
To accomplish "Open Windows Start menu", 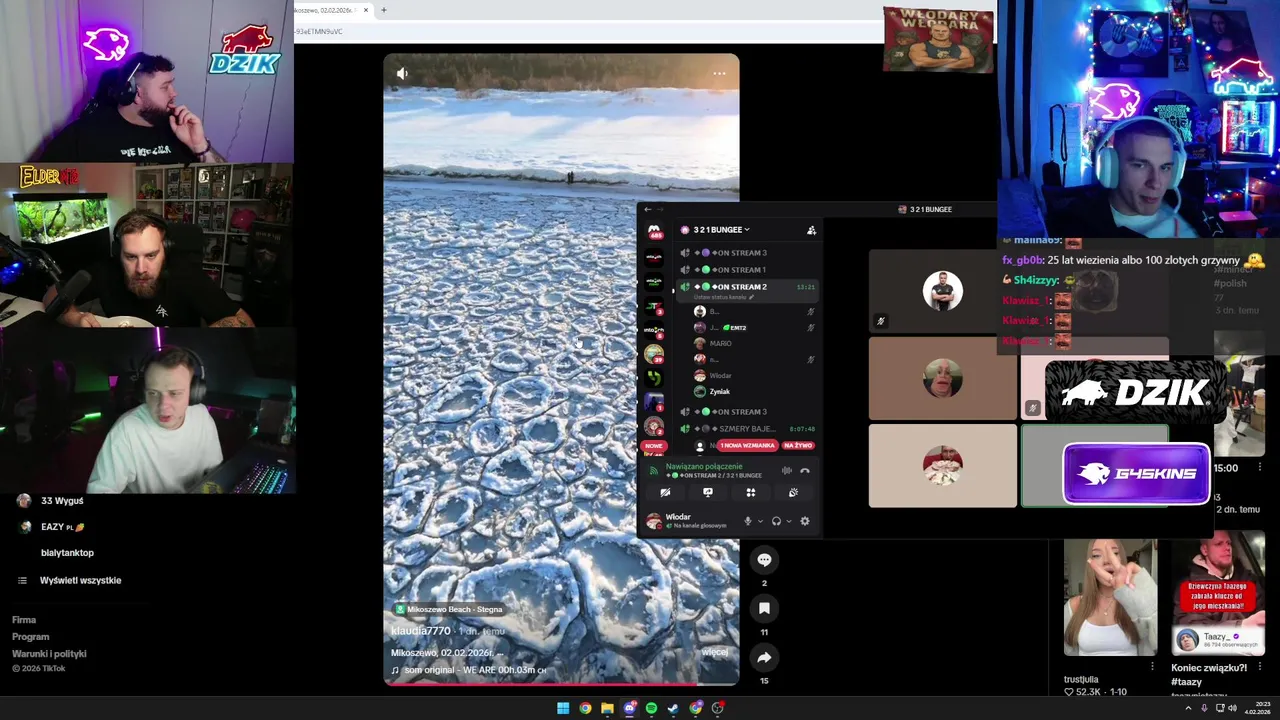I will point(563,708).
